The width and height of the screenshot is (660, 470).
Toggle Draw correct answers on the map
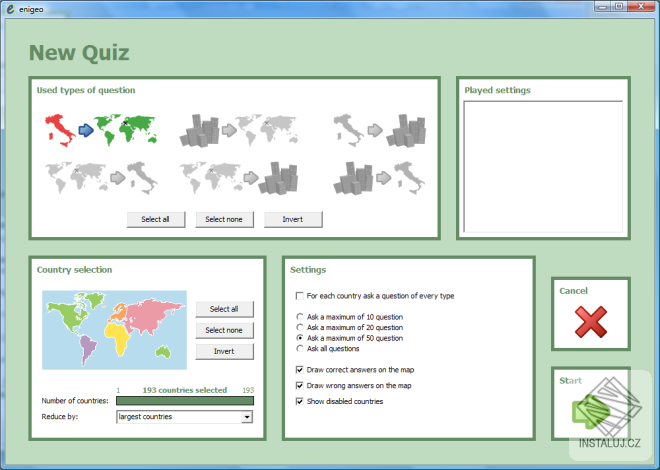click(300, 370)
